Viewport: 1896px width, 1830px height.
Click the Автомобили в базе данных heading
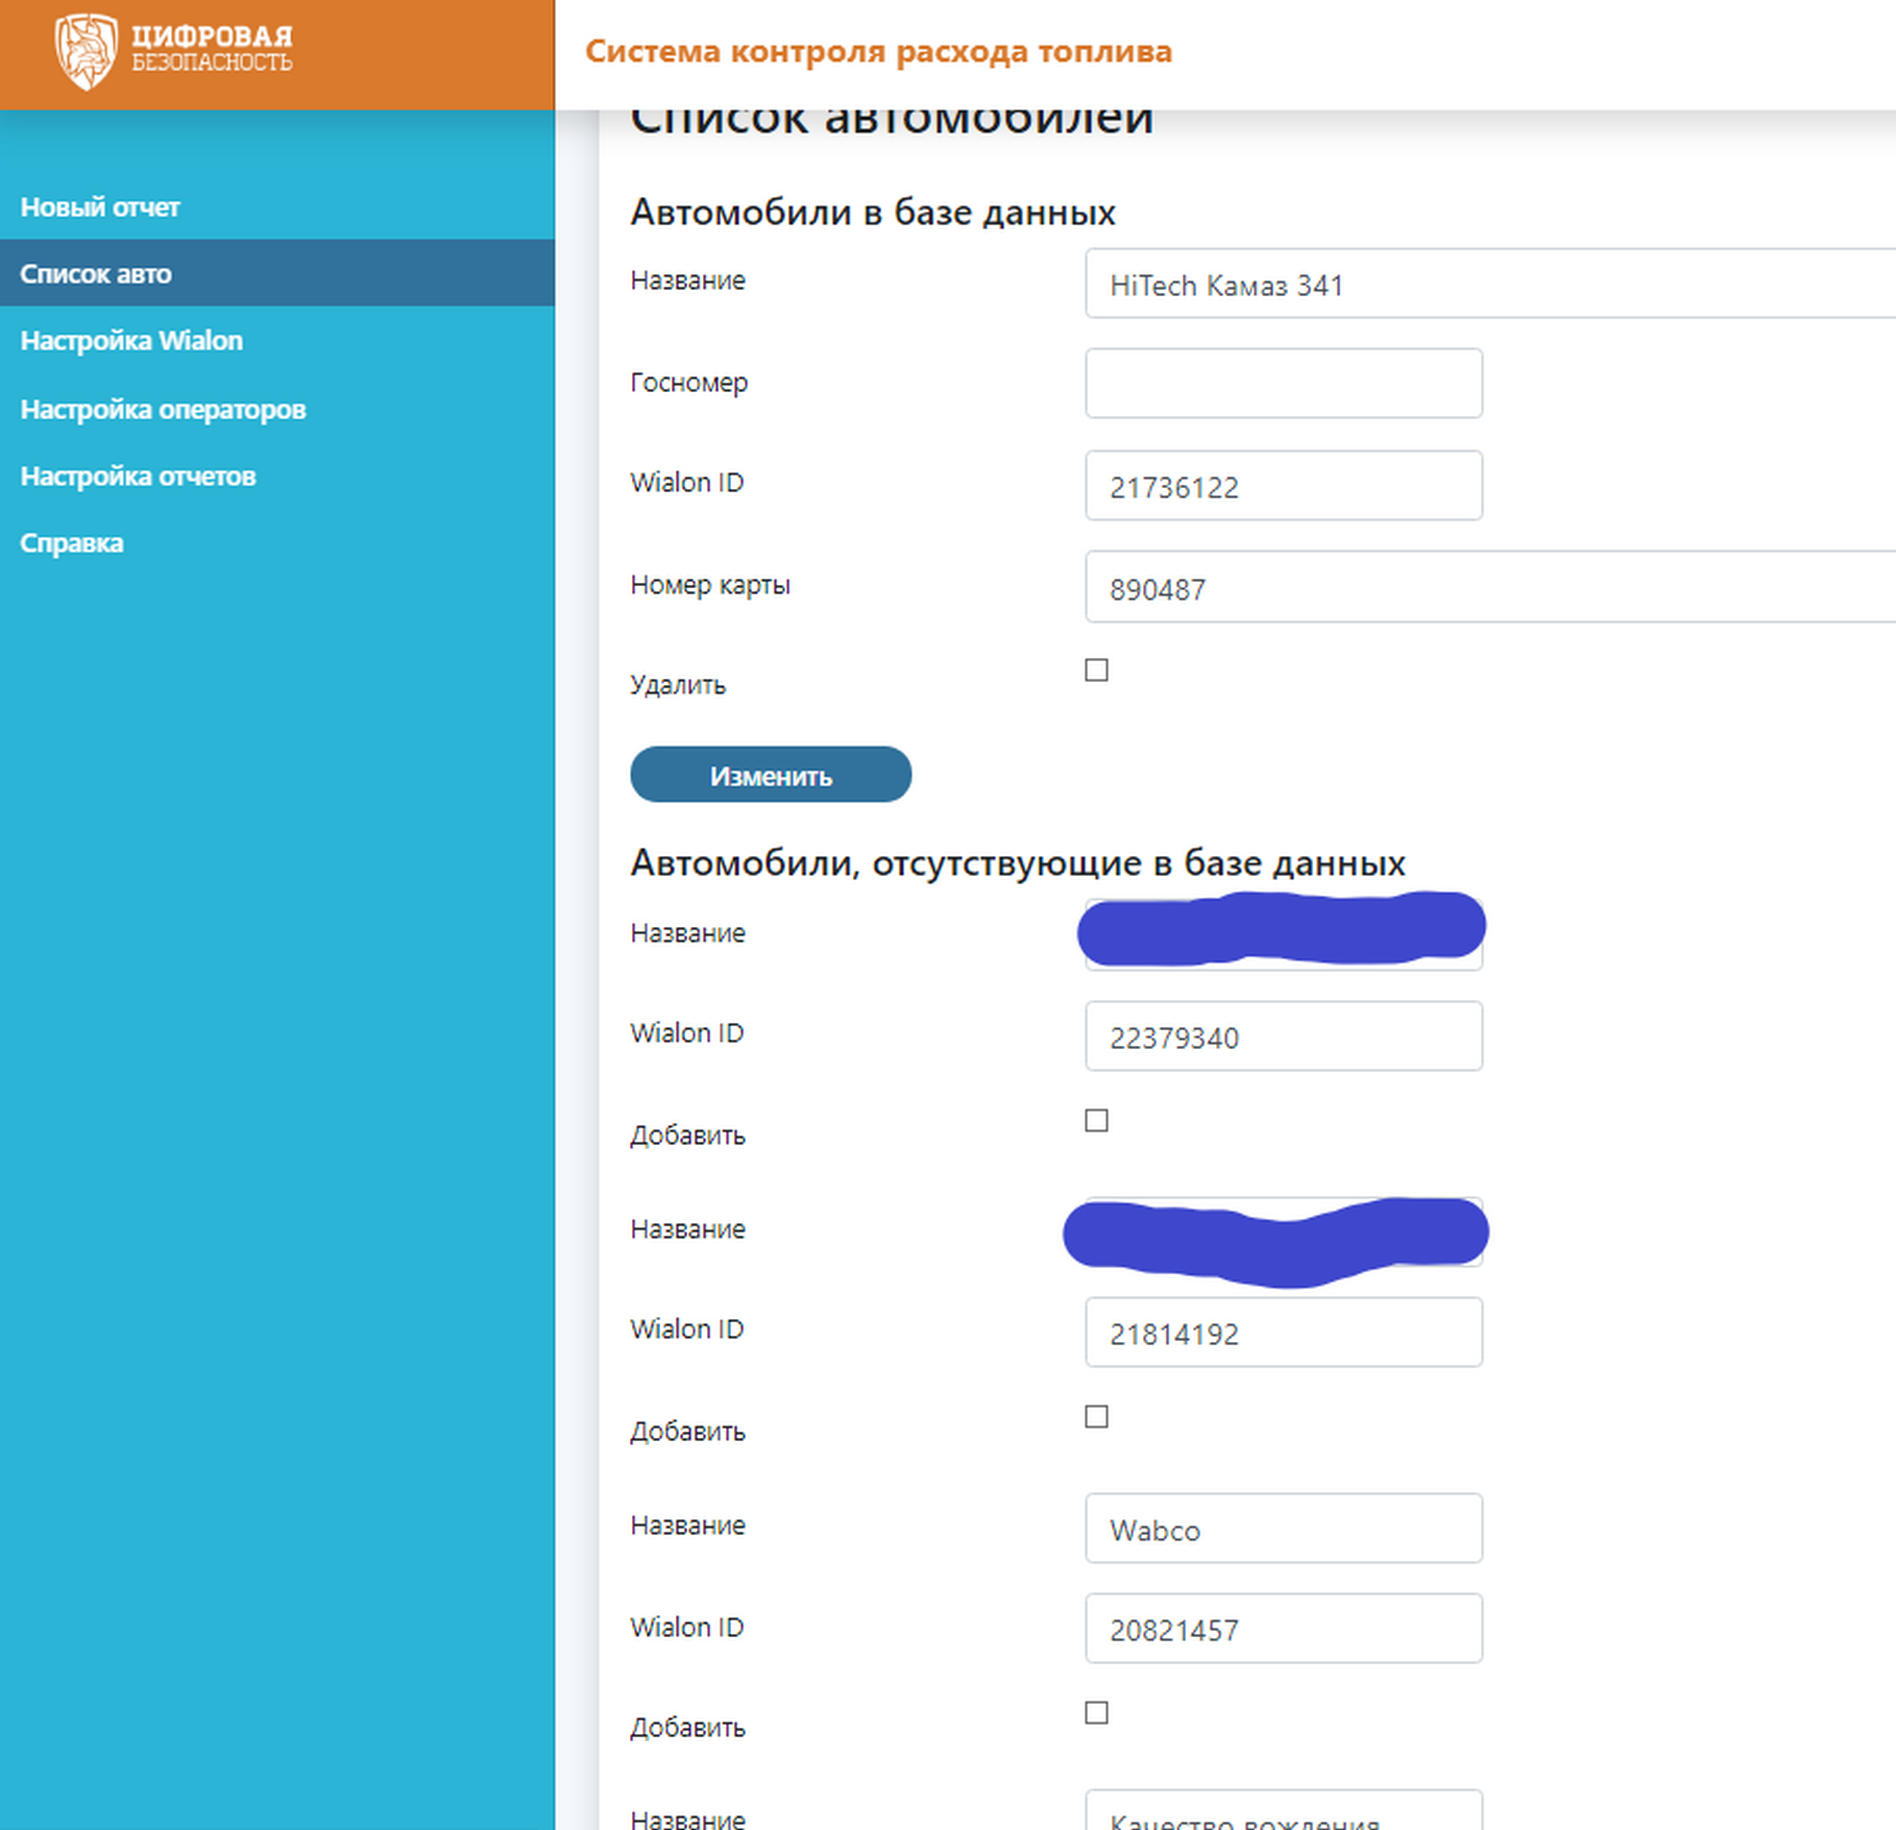(873, 212)
